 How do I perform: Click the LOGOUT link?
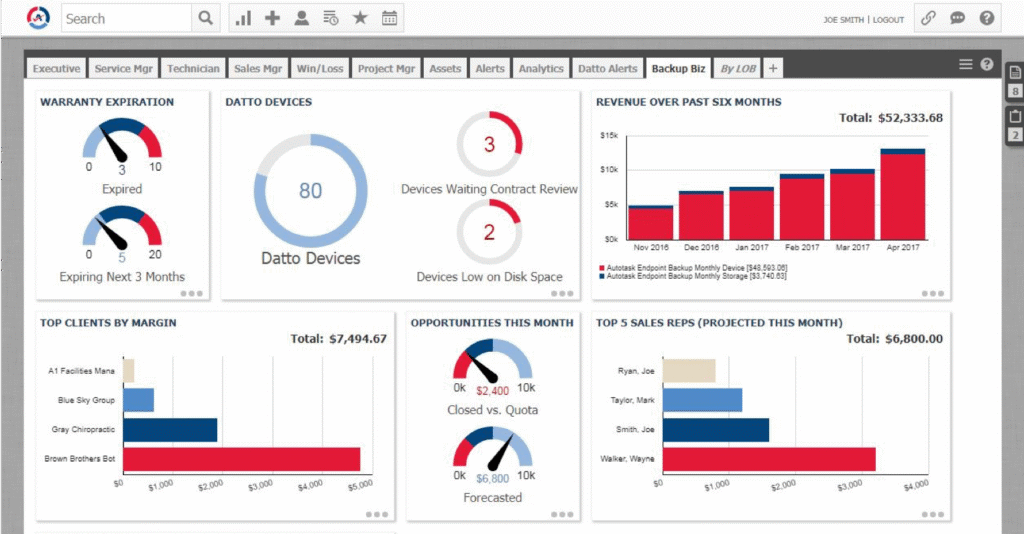coord(888,20)
